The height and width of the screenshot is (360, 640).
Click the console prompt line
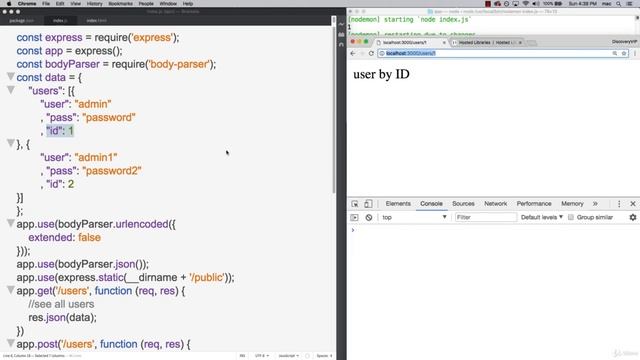(493, 230)
